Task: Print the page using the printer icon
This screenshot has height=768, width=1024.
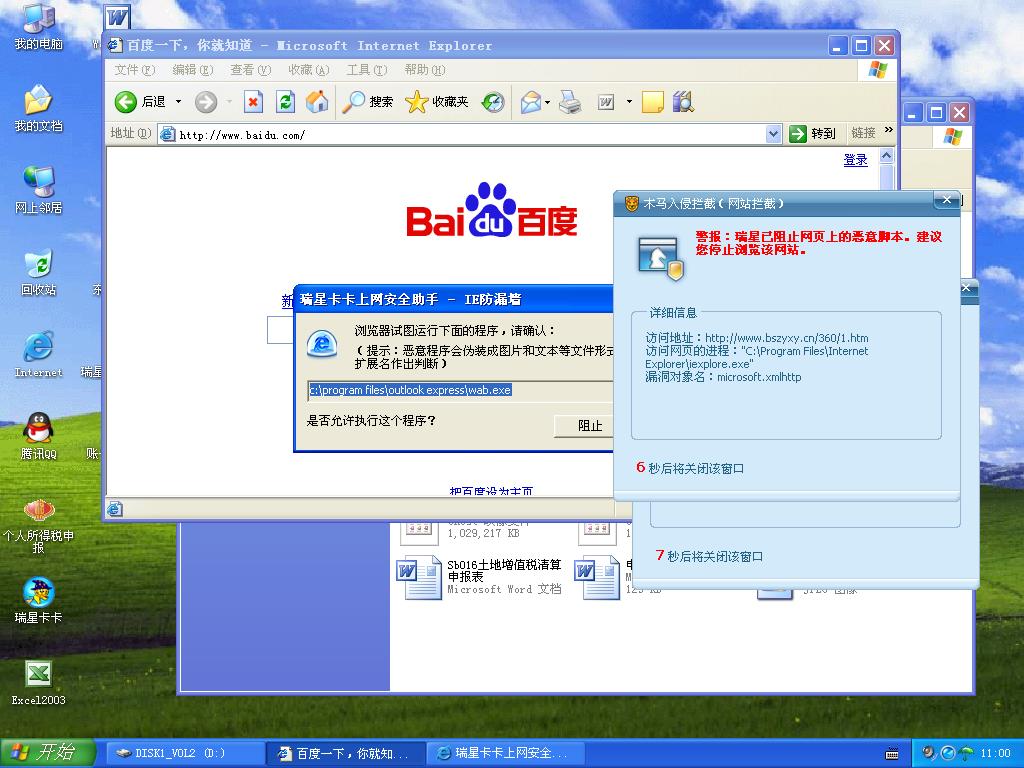Action: [x=569, y=102]
